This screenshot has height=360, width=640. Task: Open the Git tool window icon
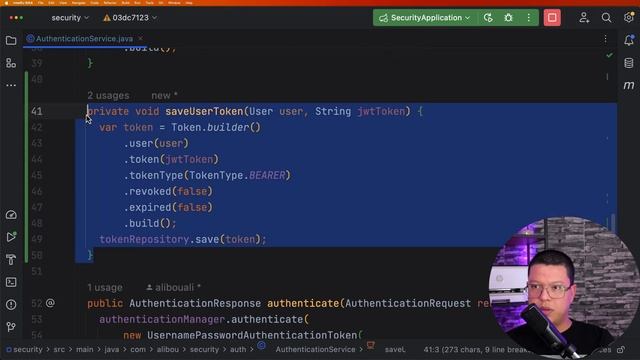click(x=11, y=327)
